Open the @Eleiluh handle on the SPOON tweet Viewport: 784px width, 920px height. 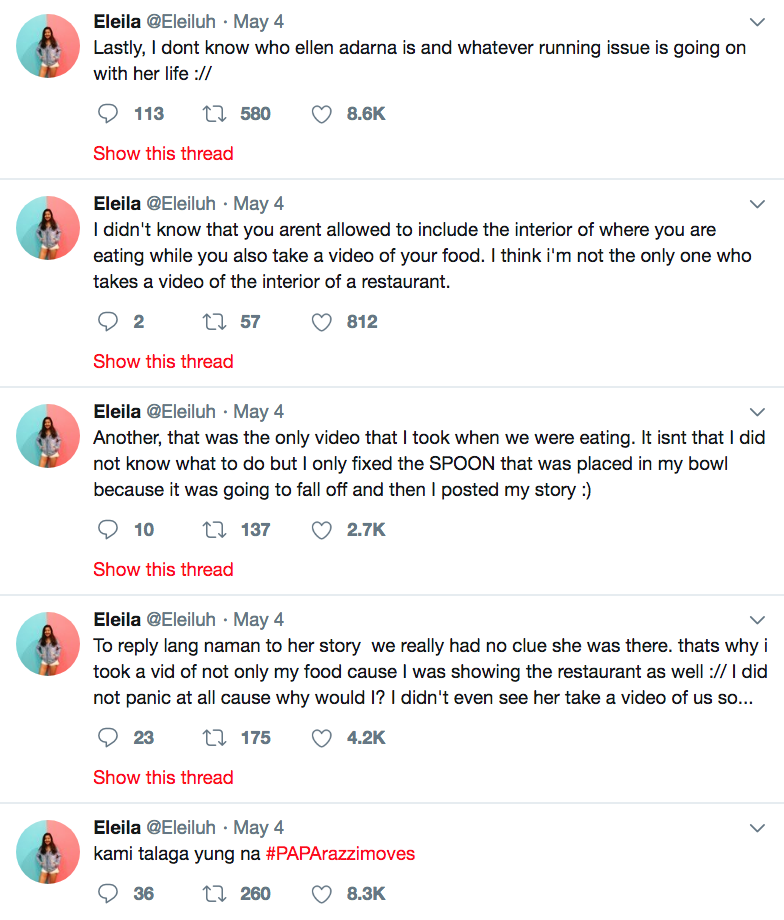point(181,412)
